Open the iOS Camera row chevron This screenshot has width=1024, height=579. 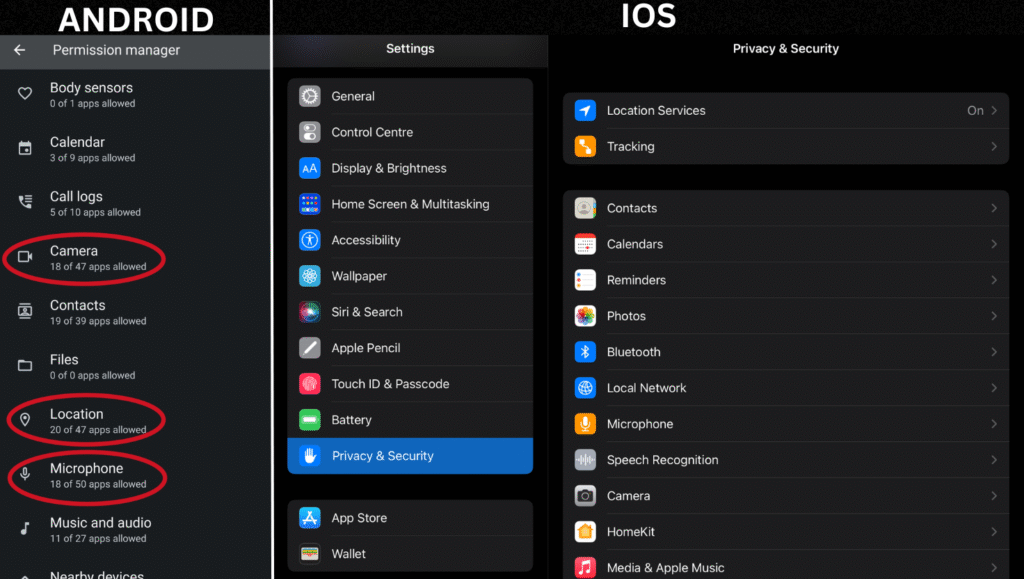(x=994, y=495)
